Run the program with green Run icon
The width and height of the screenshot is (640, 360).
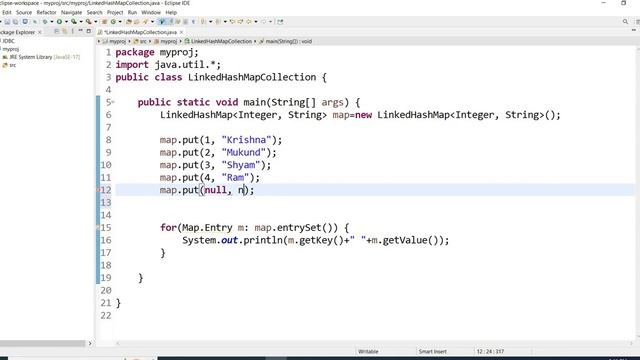pyautogui.click(x=59, y=22)
